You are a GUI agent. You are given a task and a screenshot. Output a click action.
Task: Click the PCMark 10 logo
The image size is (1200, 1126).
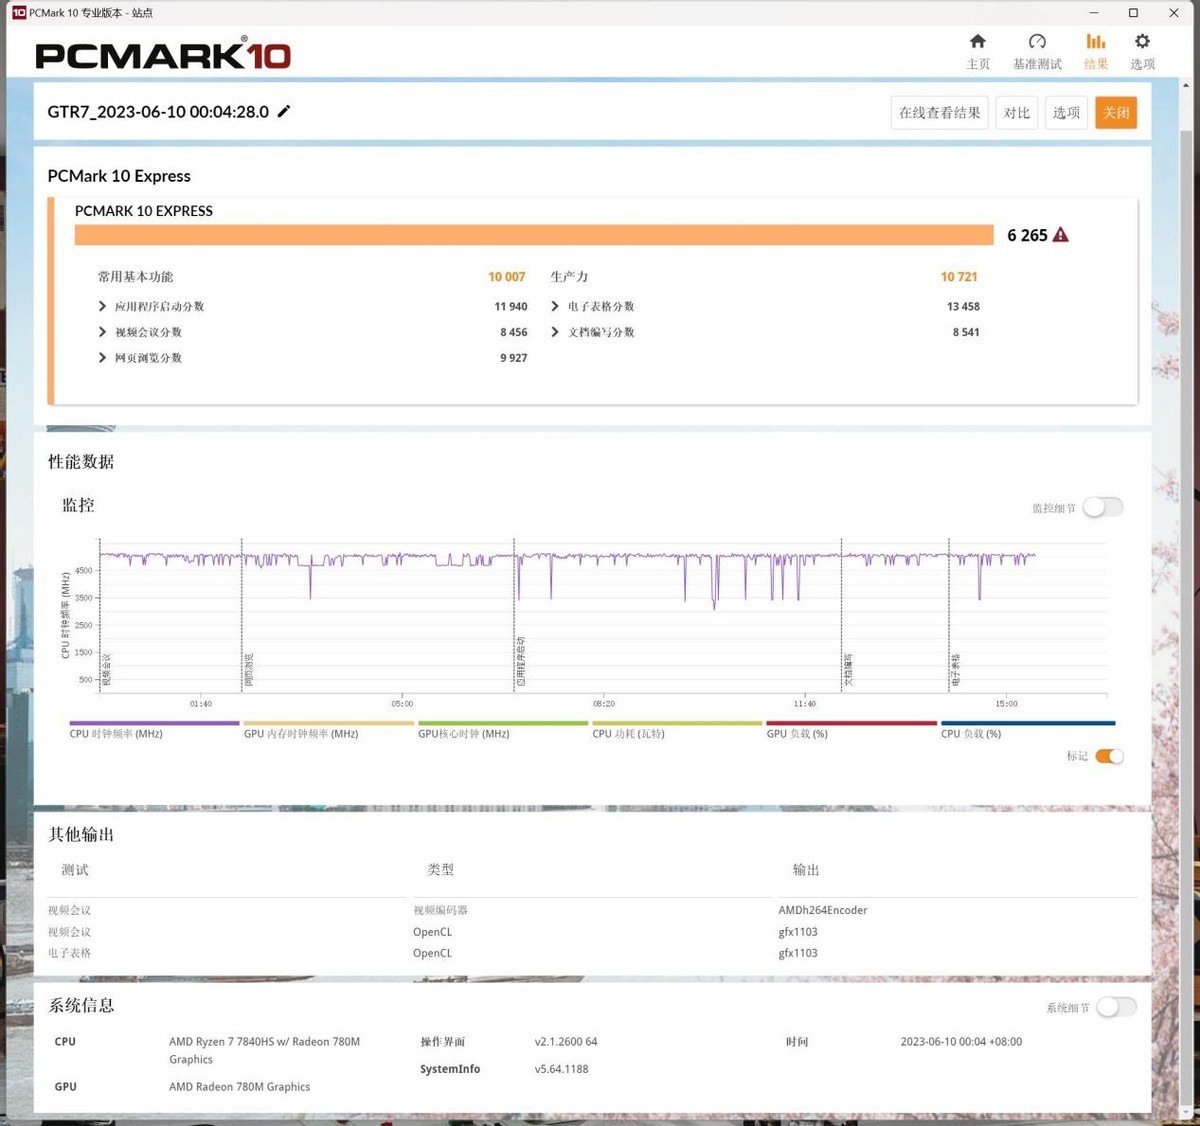coord(163,54)
